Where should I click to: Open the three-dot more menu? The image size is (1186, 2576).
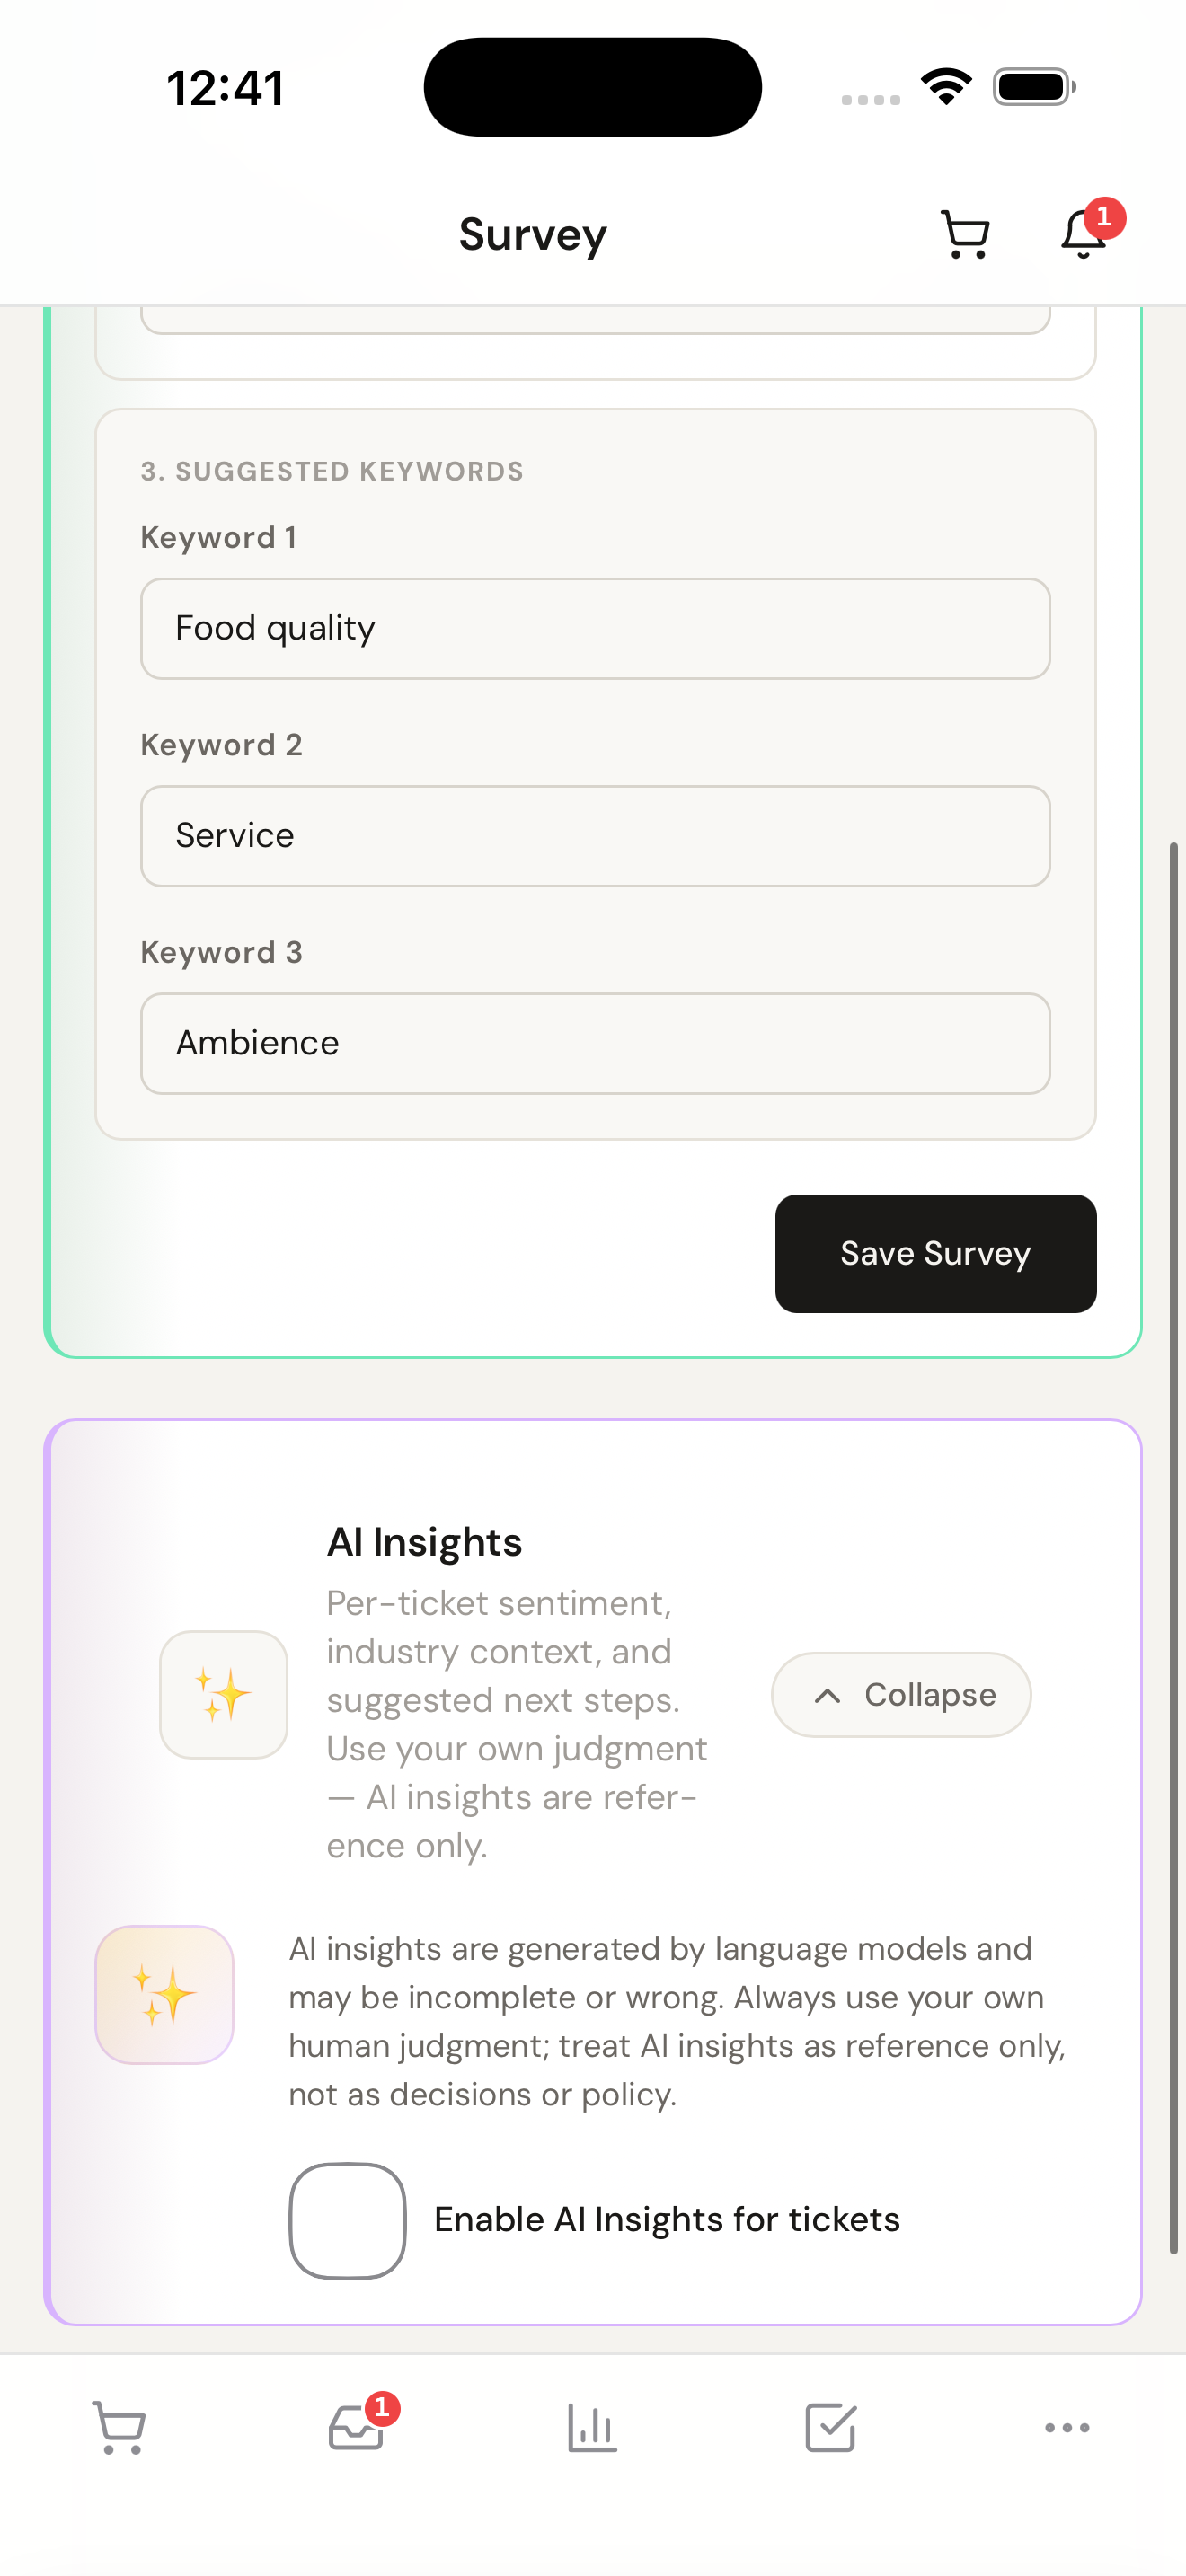[1067, 2427]
